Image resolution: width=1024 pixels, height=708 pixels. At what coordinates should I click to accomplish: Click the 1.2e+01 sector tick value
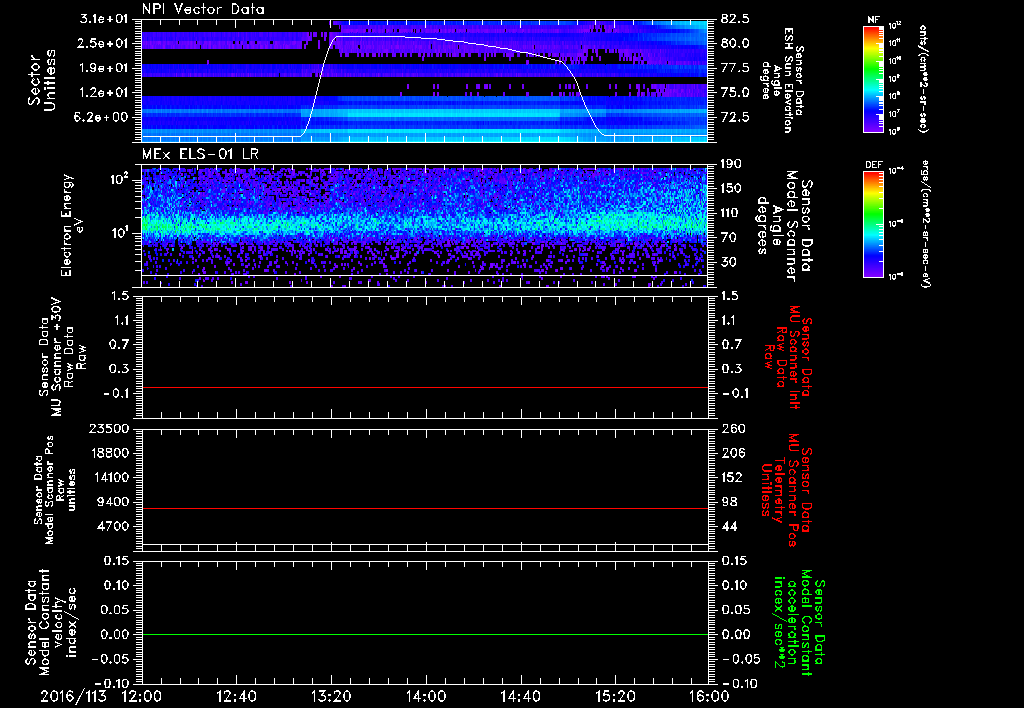105,93
